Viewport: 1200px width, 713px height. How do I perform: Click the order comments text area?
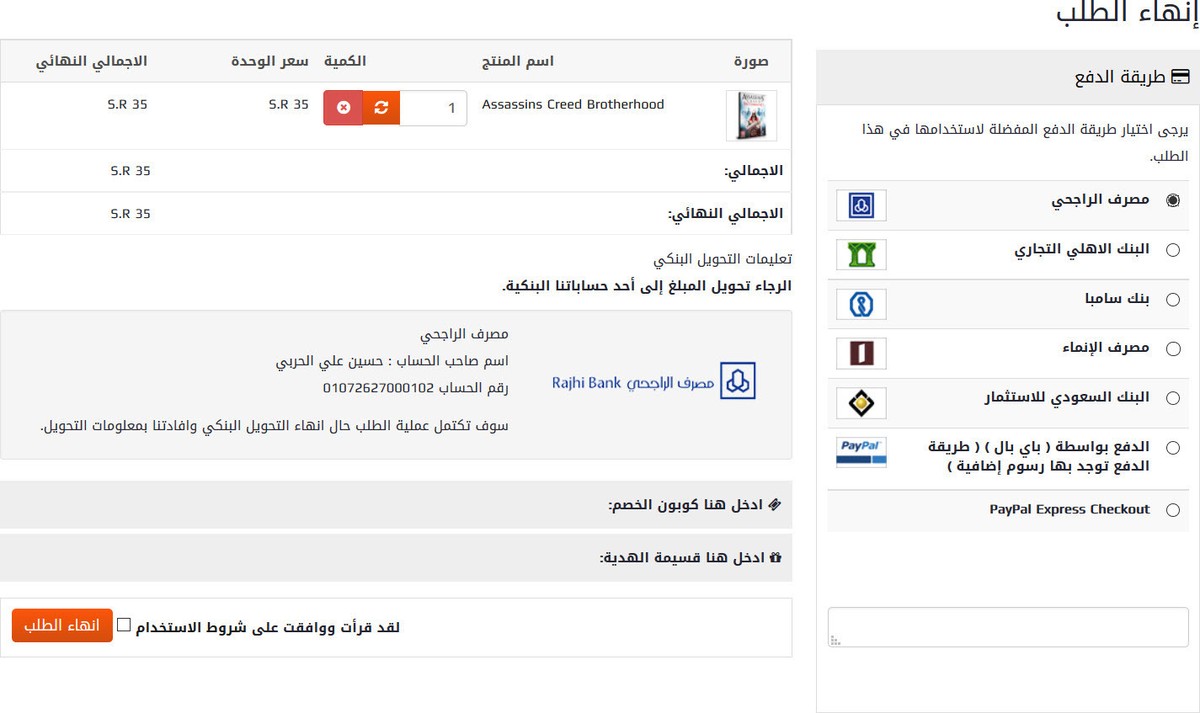(1008, 627)
